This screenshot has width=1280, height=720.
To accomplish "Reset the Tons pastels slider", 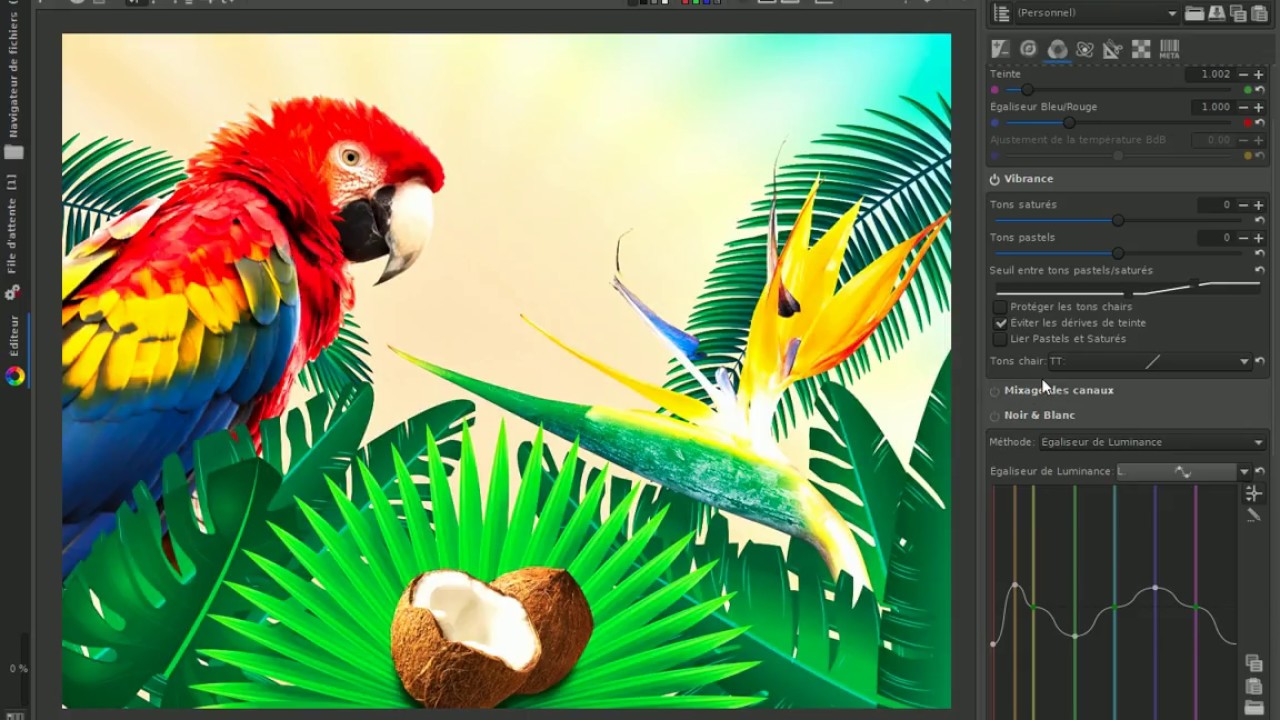I will pyautogui.click(x=1260, y=254).
